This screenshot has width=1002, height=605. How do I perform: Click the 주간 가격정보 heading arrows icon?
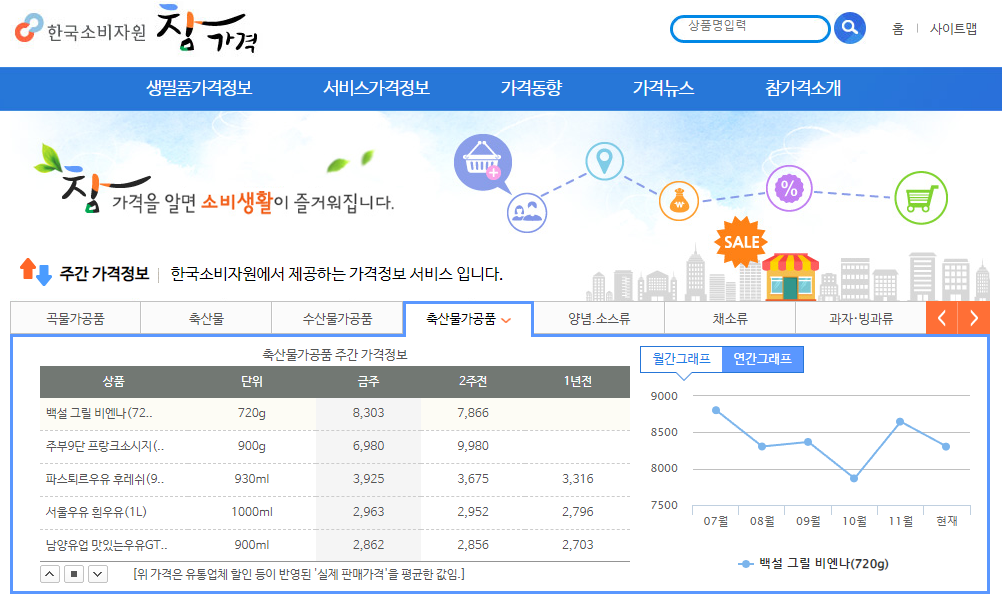point(35,272)
